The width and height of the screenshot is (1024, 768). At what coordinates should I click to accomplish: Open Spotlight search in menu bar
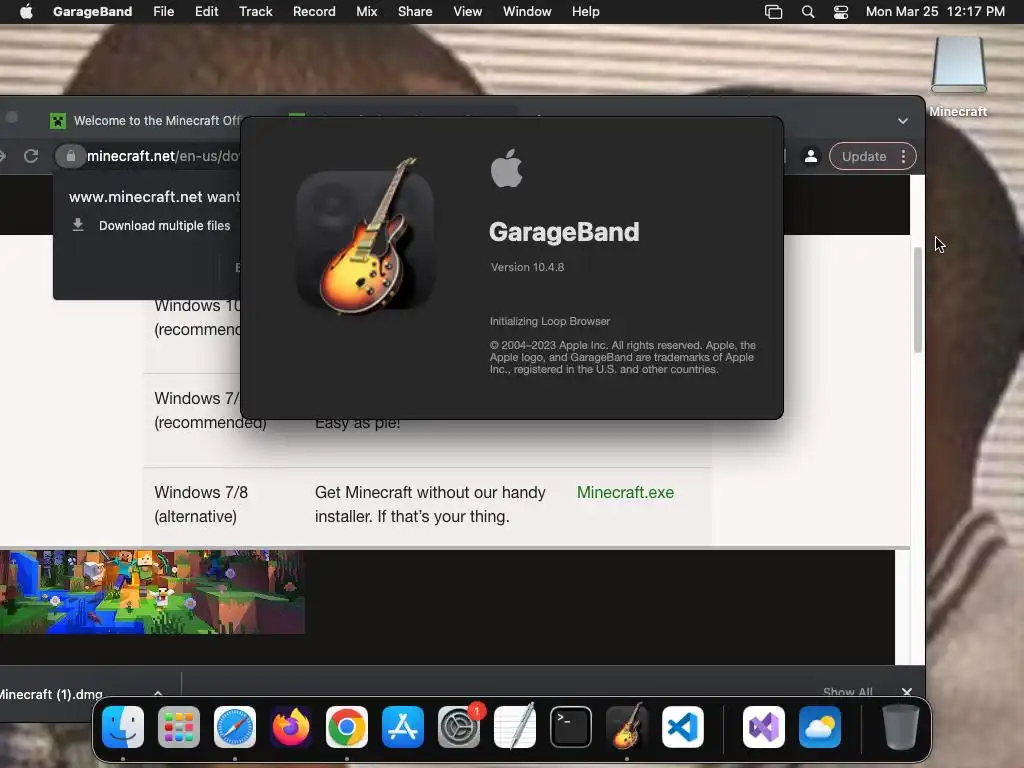(x=808, y=12)
